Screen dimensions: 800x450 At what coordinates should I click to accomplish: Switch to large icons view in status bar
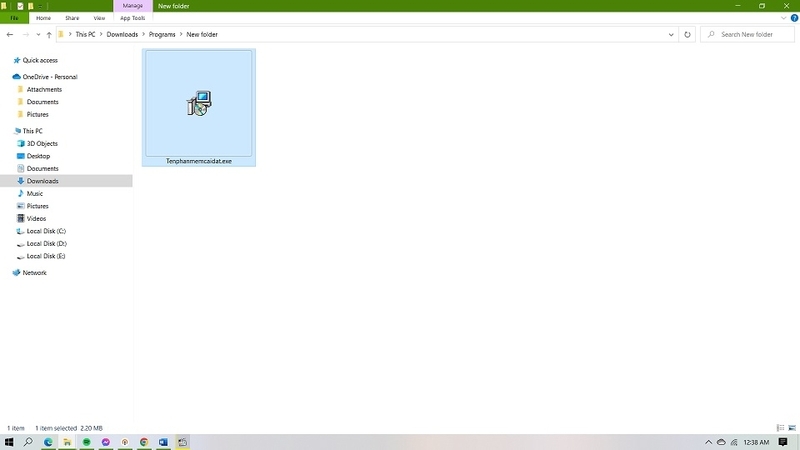[x=792, y=428]
